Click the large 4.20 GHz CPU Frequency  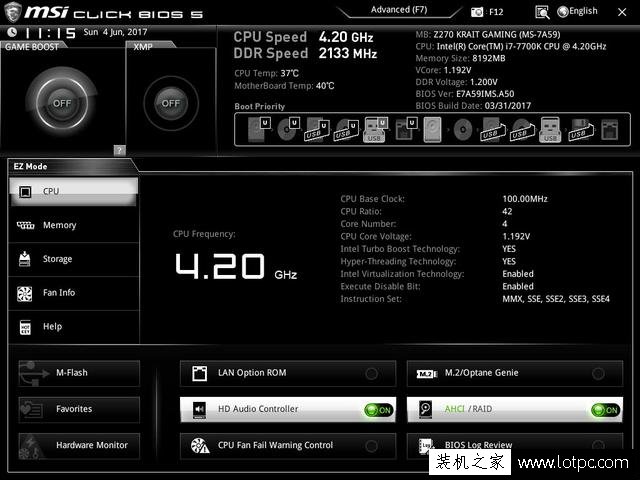click(236, 267)
